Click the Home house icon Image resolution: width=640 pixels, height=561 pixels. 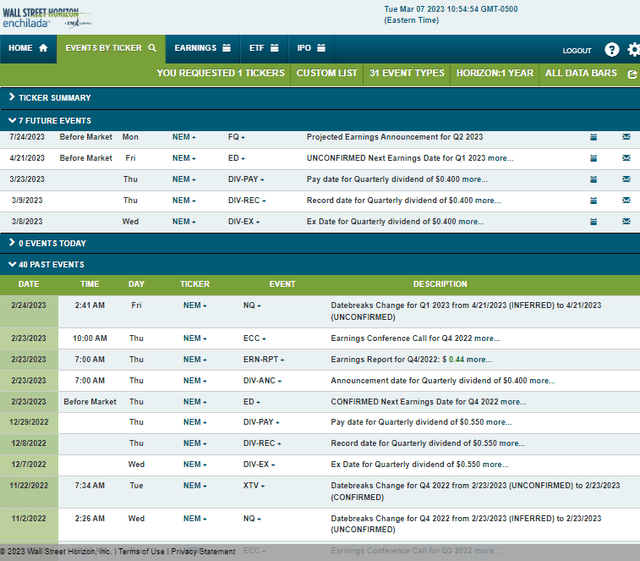tap(43, 48)
